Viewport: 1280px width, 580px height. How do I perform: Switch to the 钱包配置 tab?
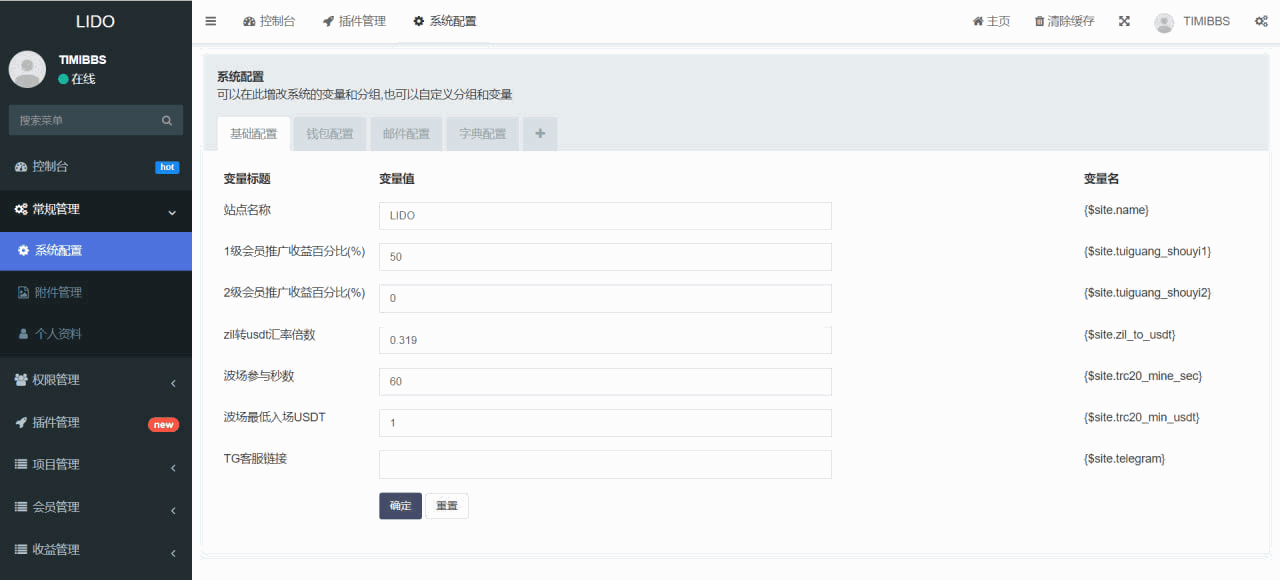tap(329, 133)
